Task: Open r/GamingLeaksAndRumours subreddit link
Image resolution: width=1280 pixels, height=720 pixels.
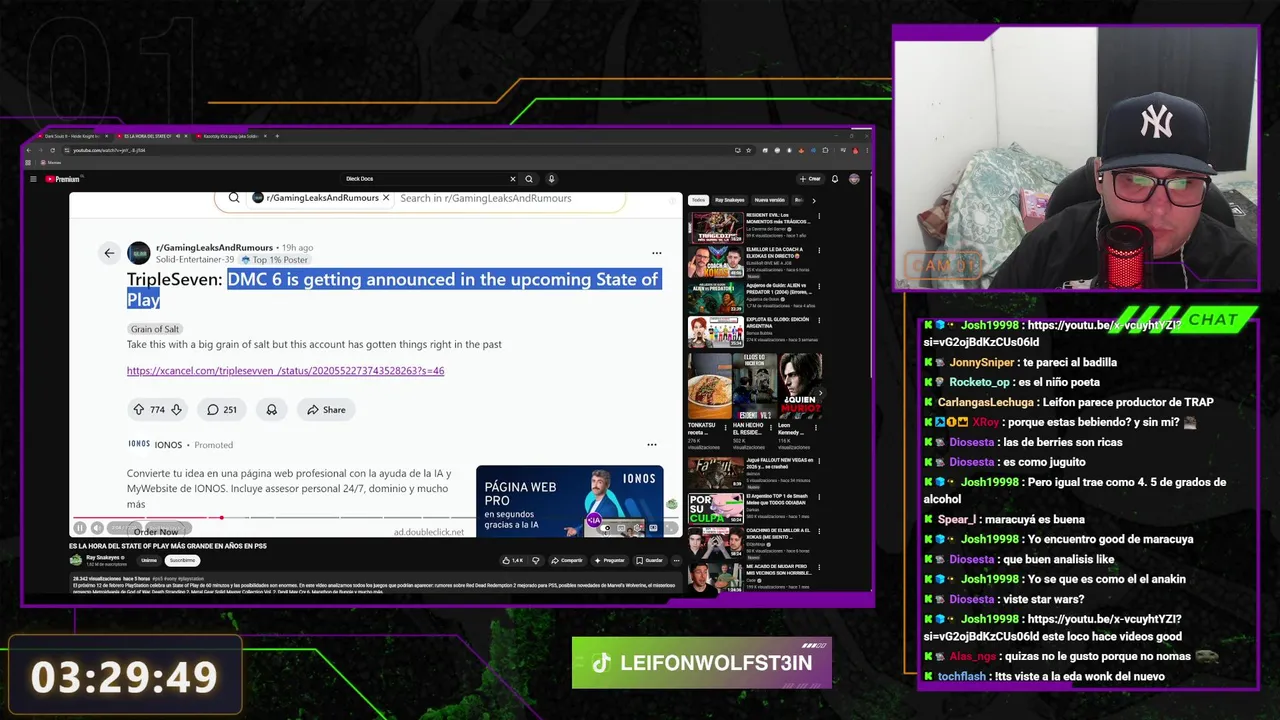Action: coord(214,247)
